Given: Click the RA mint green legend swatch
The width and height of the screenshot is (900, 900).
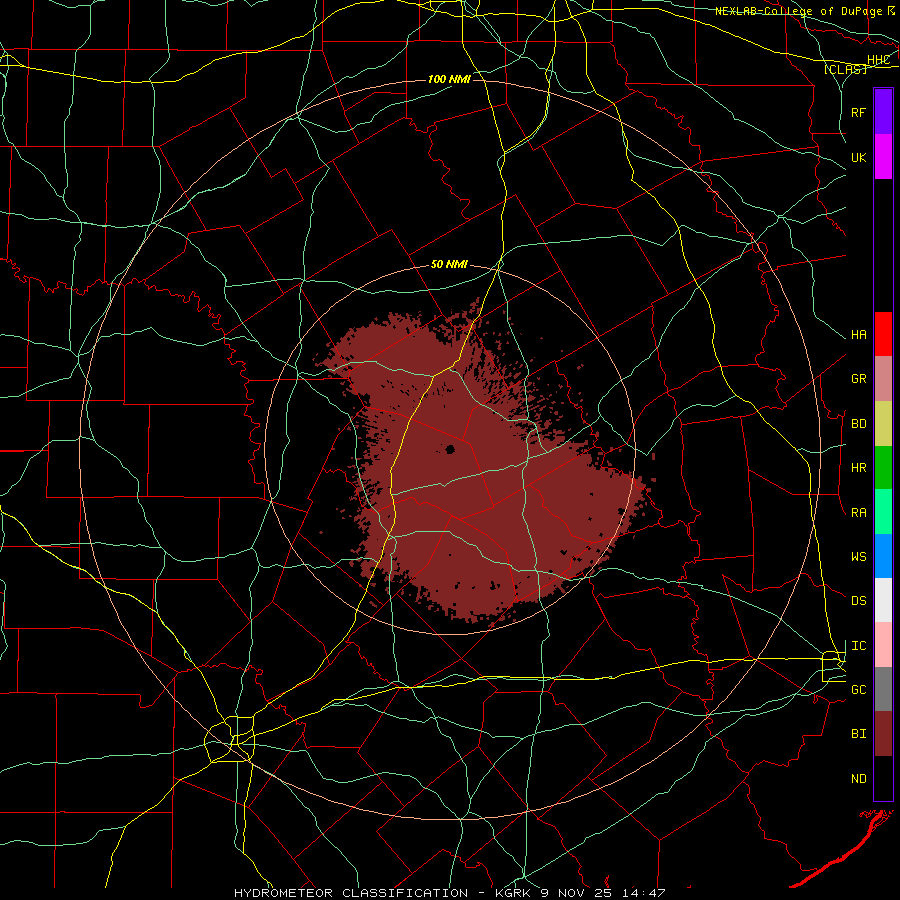Looking at the screenshot, I should point(883,512).
